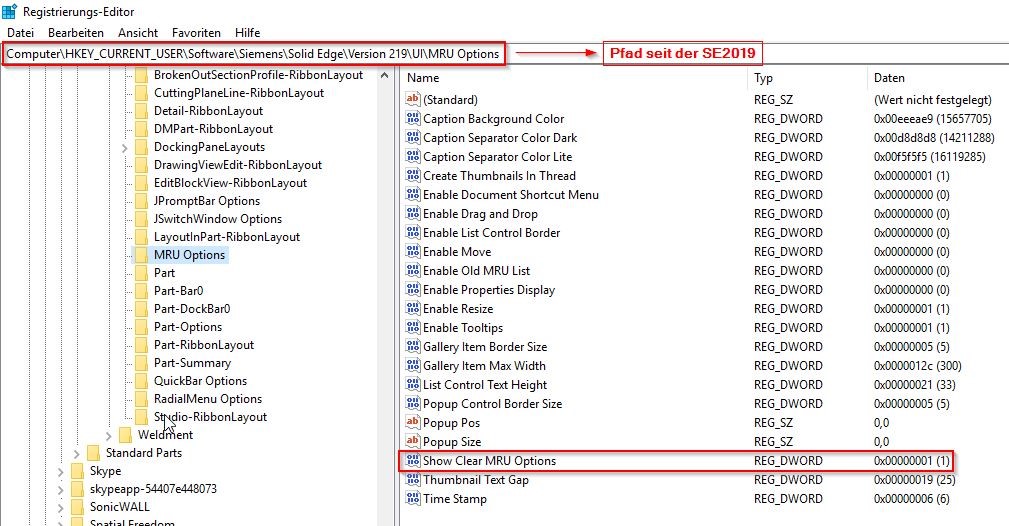Select the List Control Text Height entry

(x=485, y=385)
